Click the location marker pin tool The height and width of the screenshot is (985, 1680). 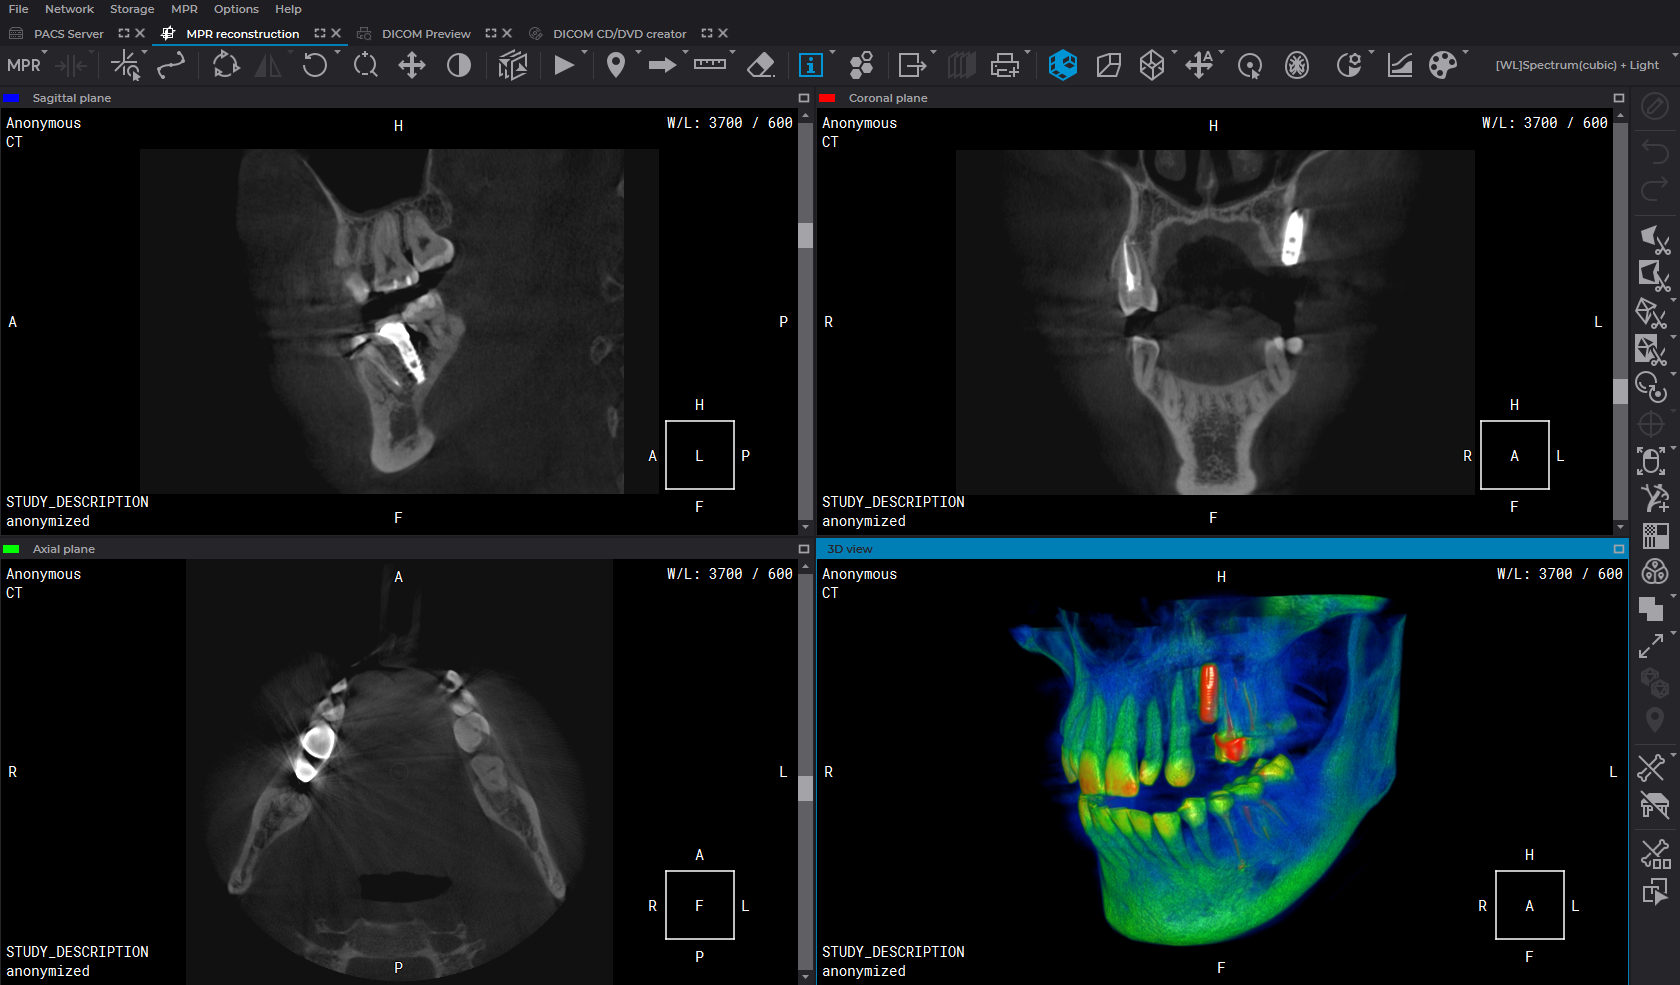click(616, 66)
